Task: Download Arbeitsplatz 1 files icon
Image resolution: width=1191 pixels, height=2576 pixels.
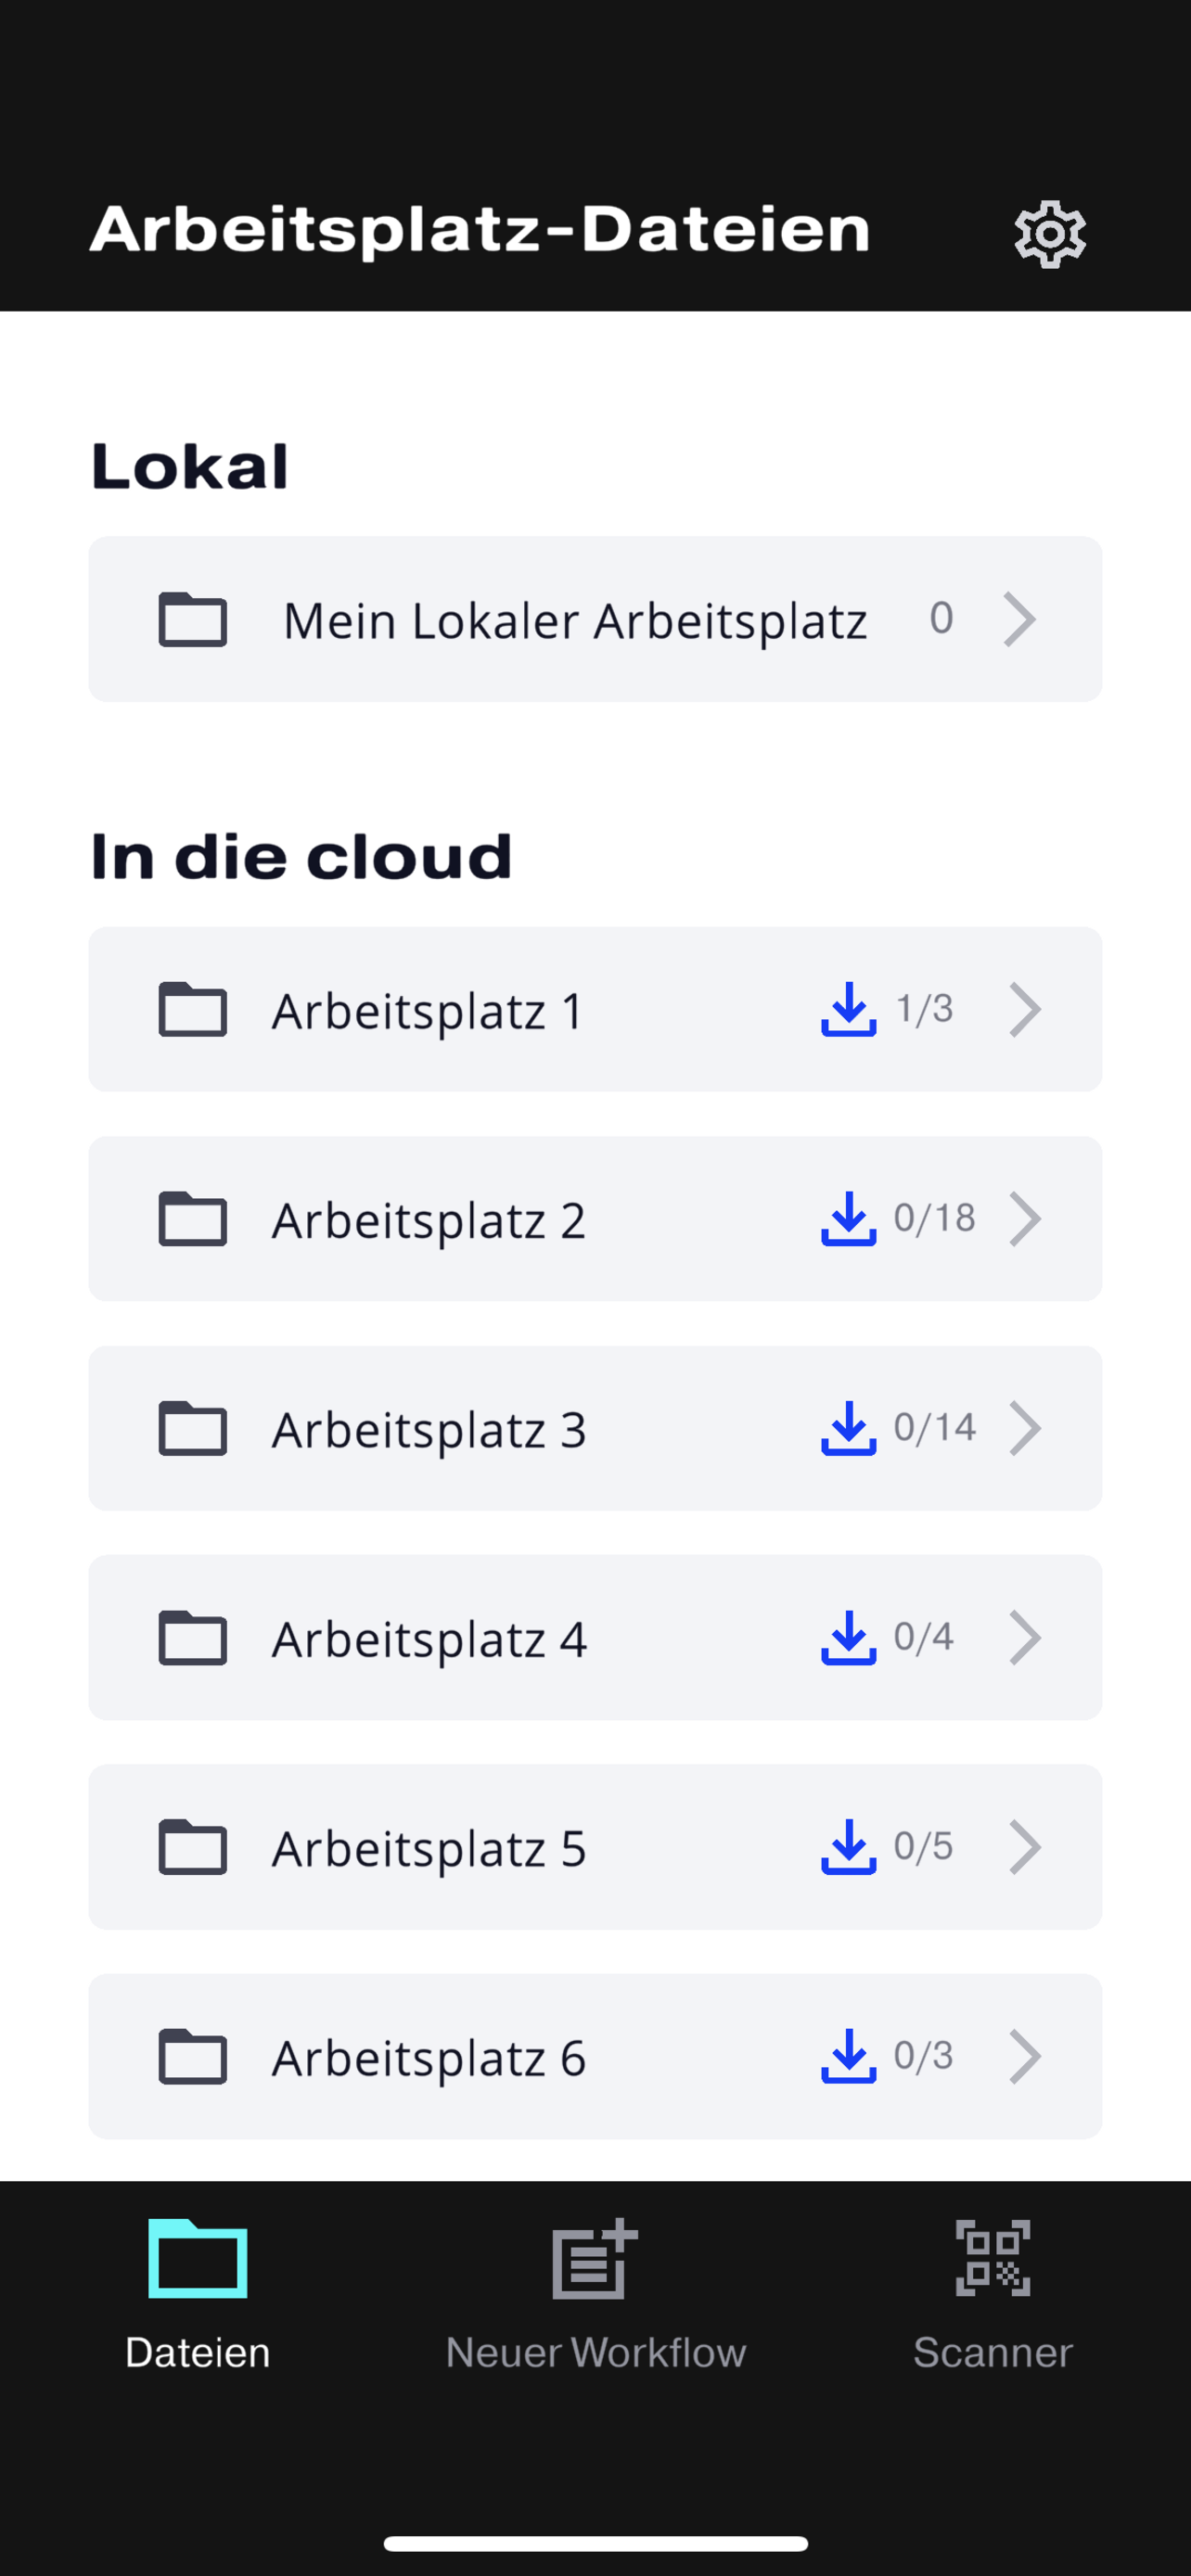Action: coord(848,1008)
